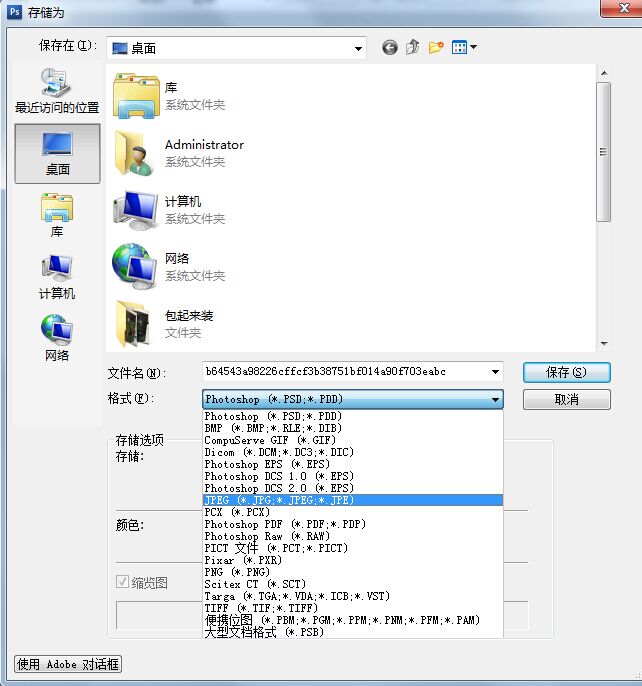Choose Photoshop Raw format
This screenshot has height=686, width=642.
(x=353, y=536)
